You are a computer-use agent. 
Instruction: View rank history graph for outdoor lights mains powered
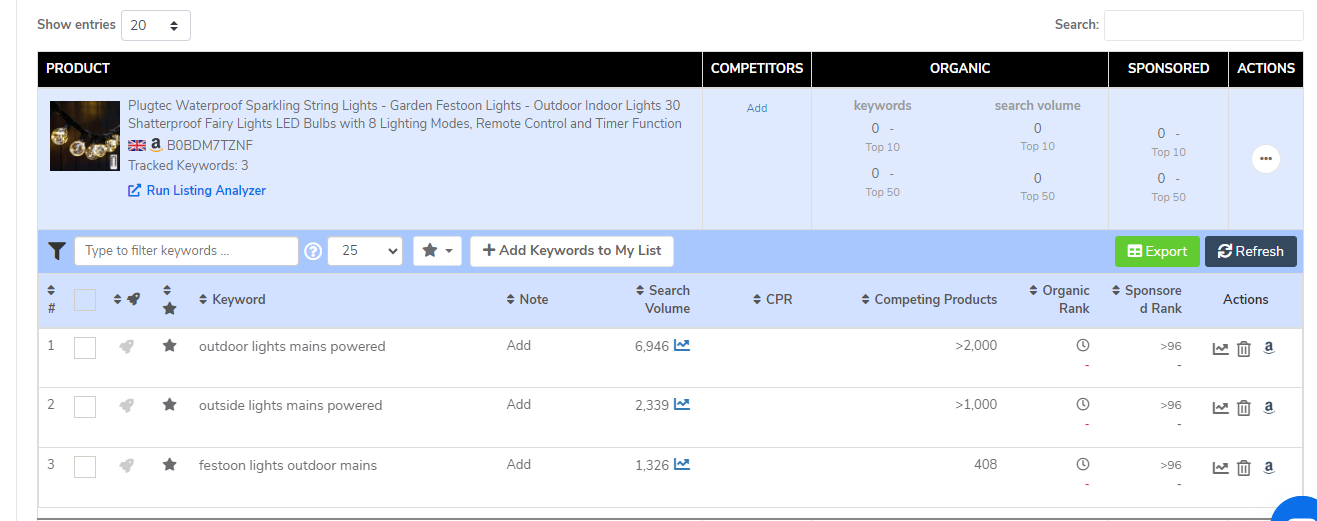tap(1220, 349)
